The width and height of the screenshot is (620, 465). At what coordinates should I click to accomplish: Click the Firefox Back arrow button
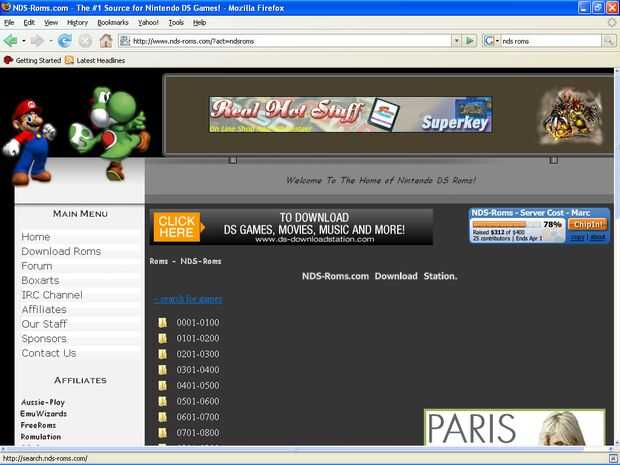(10, 41)
